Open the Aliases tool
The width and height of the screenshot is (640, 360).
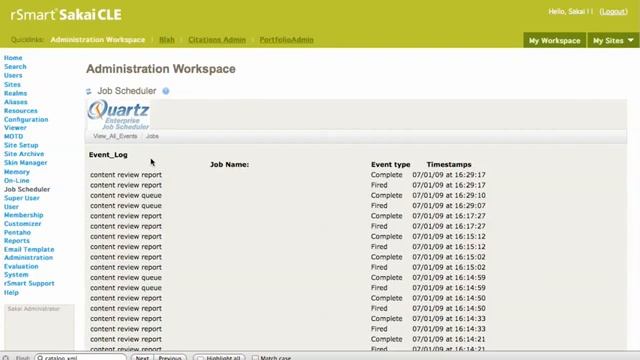coord(16,102)
